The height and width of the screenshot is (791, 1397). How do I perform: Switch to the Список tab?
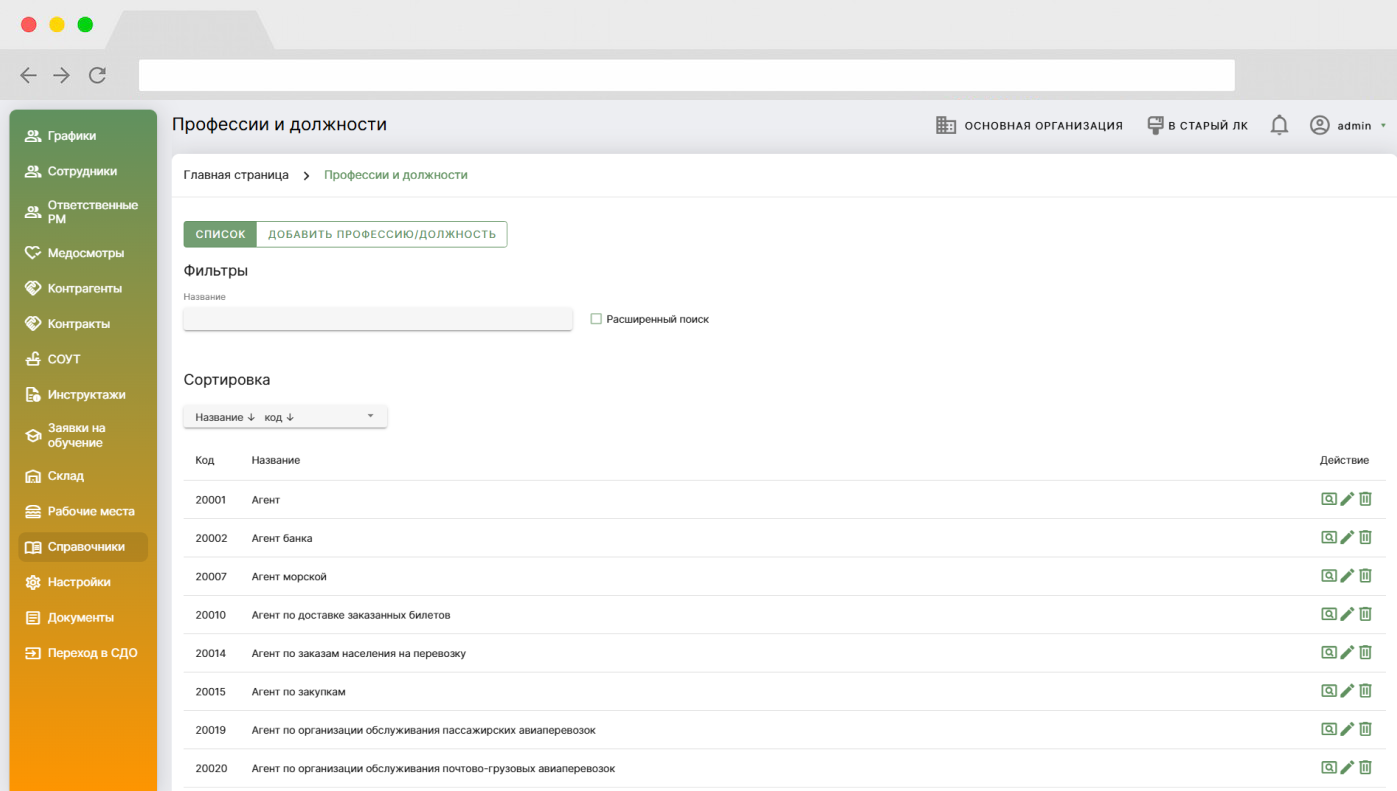click(220, 234)
